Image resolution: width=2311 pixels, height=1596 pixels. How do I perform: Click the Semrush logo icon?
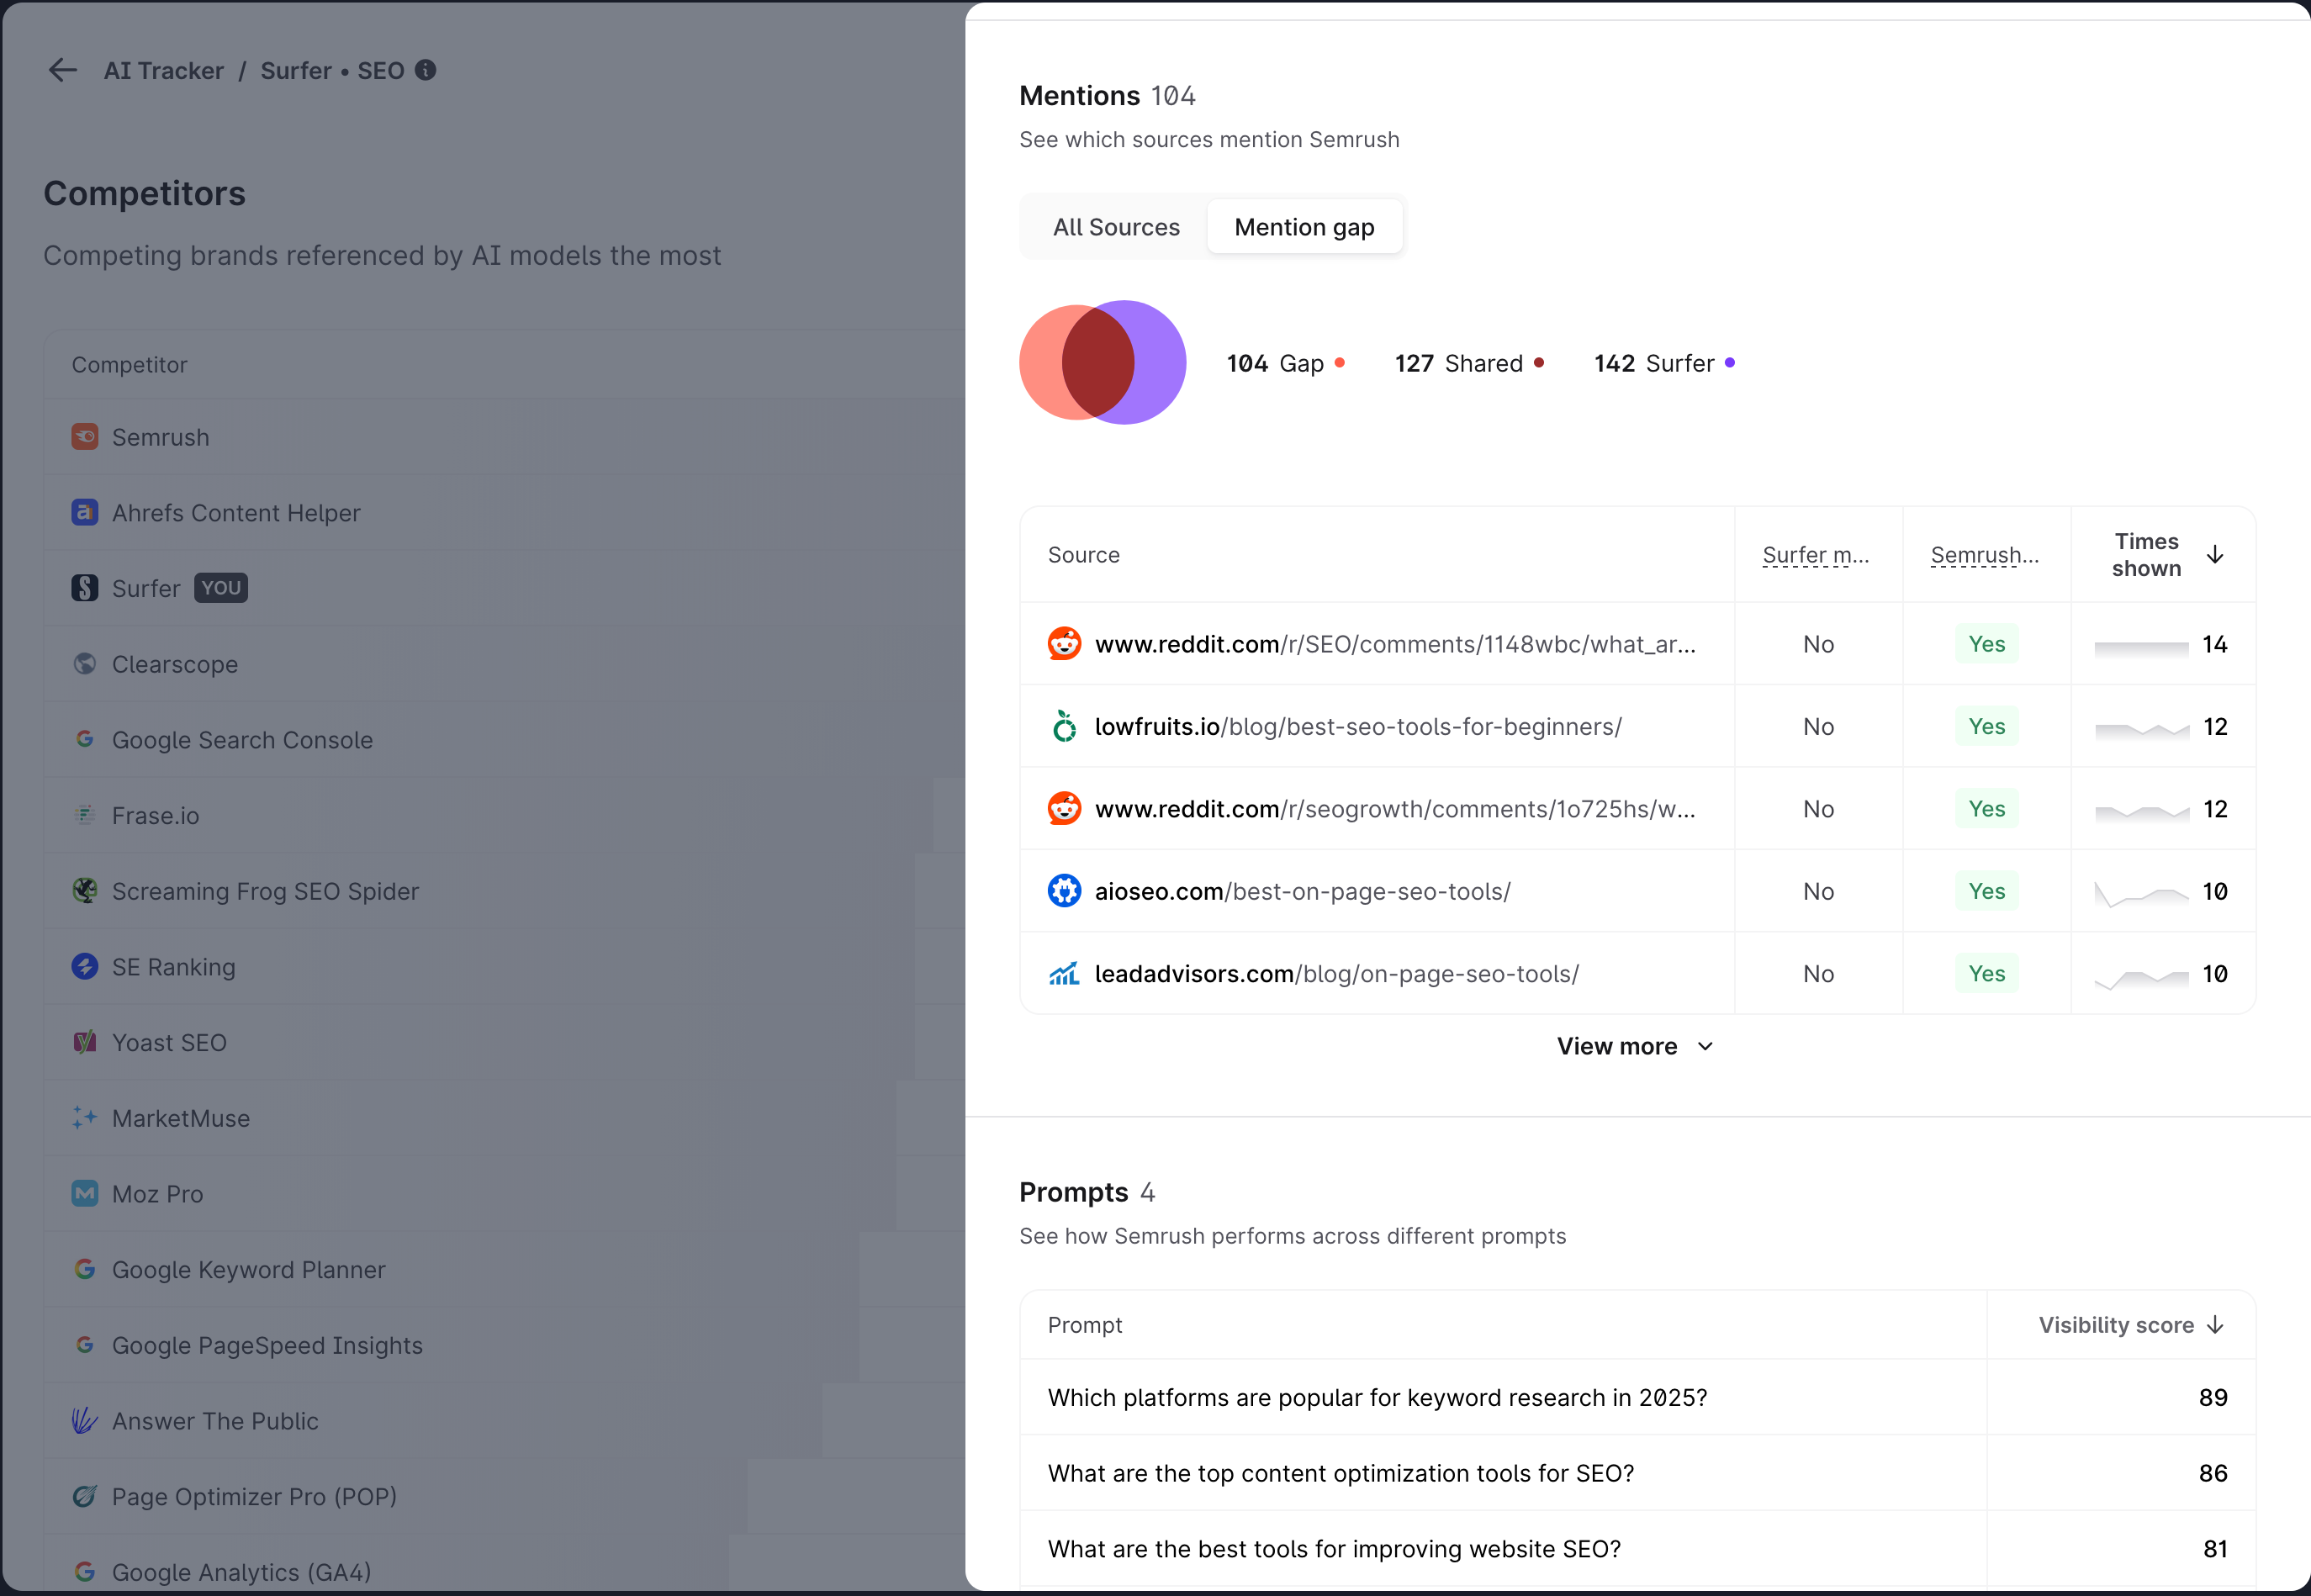85,437
